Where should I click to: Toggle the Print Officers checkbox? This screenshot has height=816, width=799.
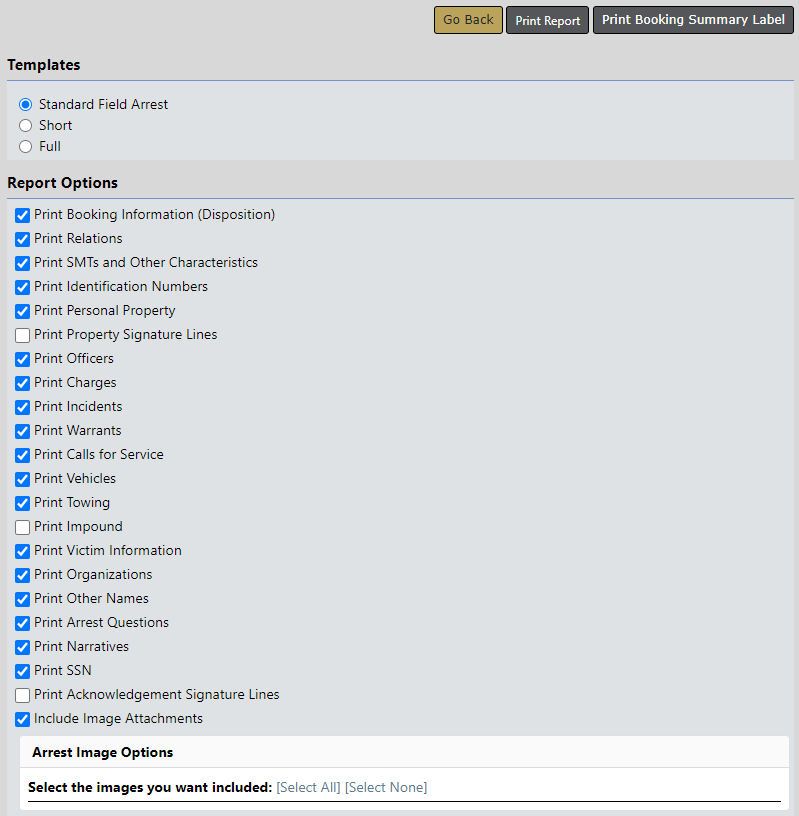pyautogui.click(x=23, y=359)
